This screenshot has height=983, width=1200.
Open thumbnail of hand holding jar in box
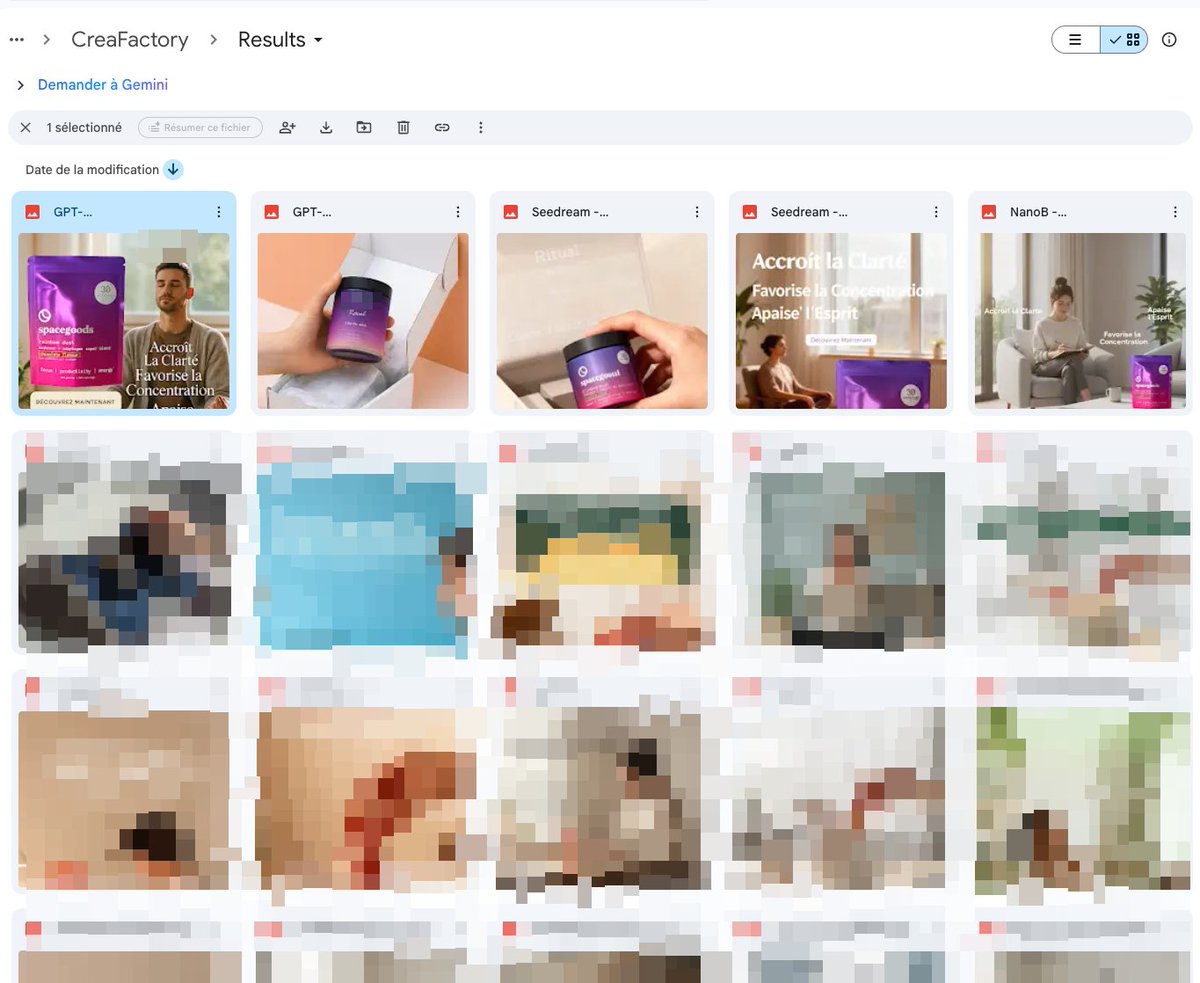363,321
